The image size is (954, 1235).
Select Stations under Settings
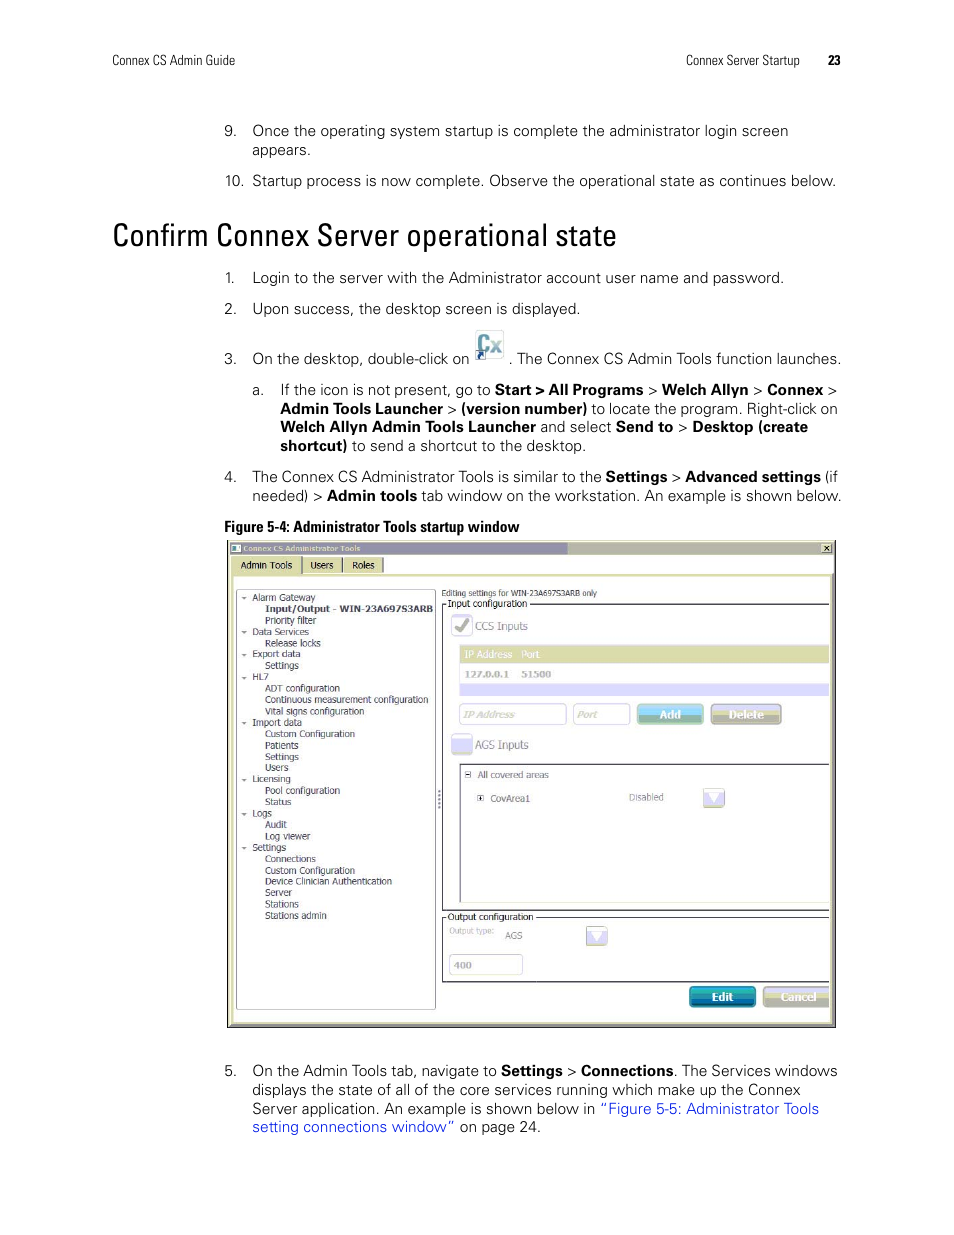[282, 904]
